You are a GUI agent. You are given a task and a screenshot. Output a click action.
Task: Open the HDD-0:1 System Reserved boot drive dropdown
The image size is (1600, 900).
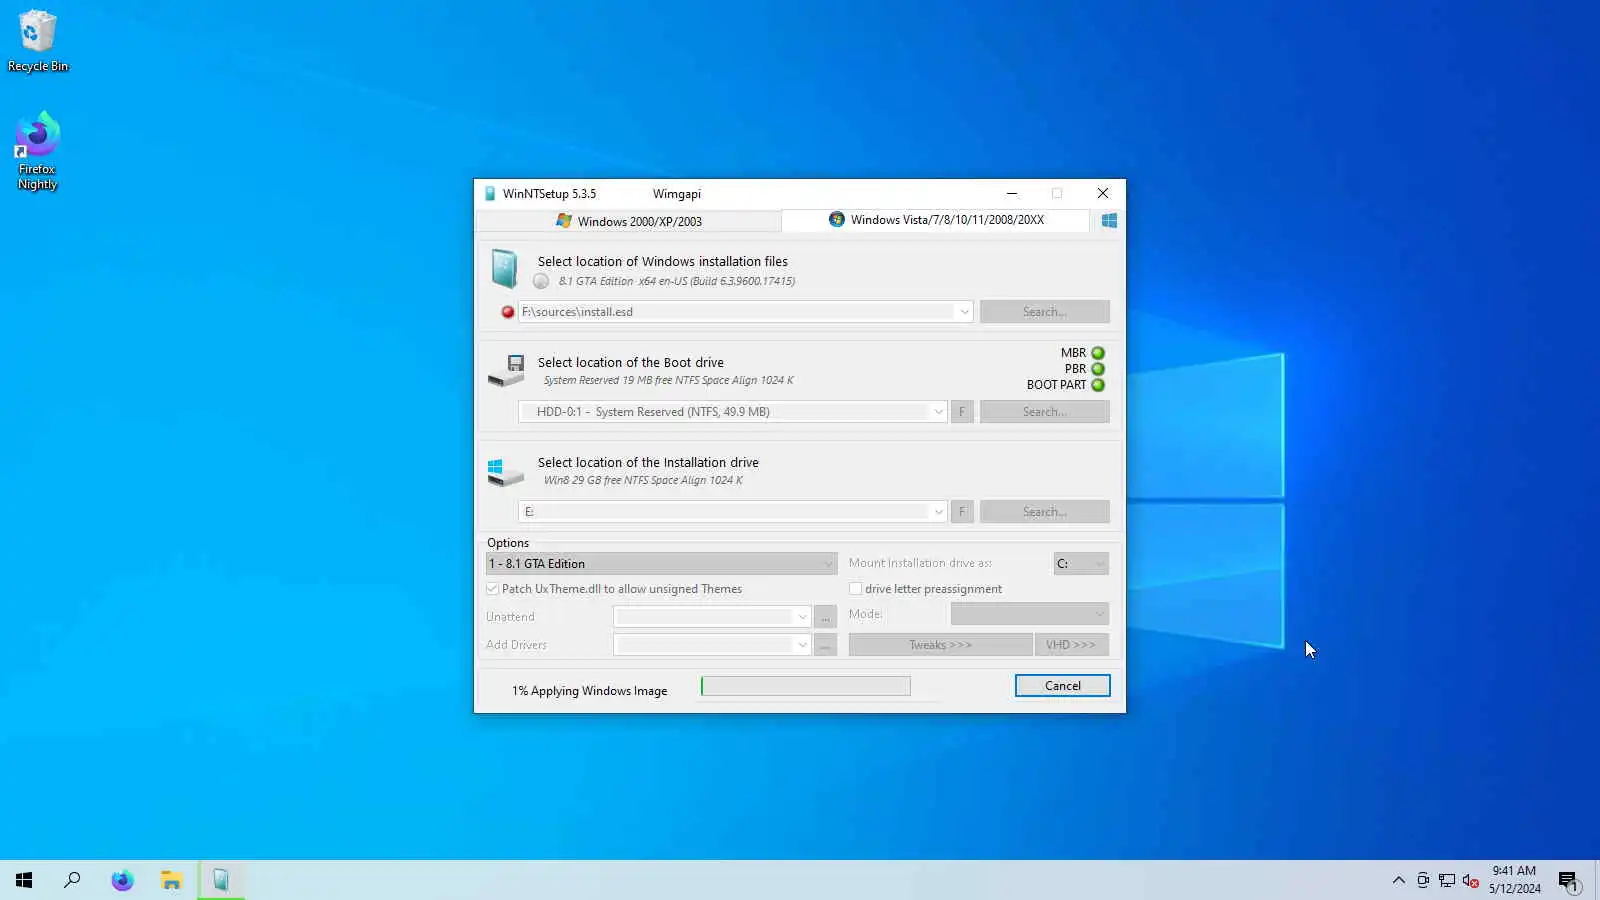[x=938, y=412]
